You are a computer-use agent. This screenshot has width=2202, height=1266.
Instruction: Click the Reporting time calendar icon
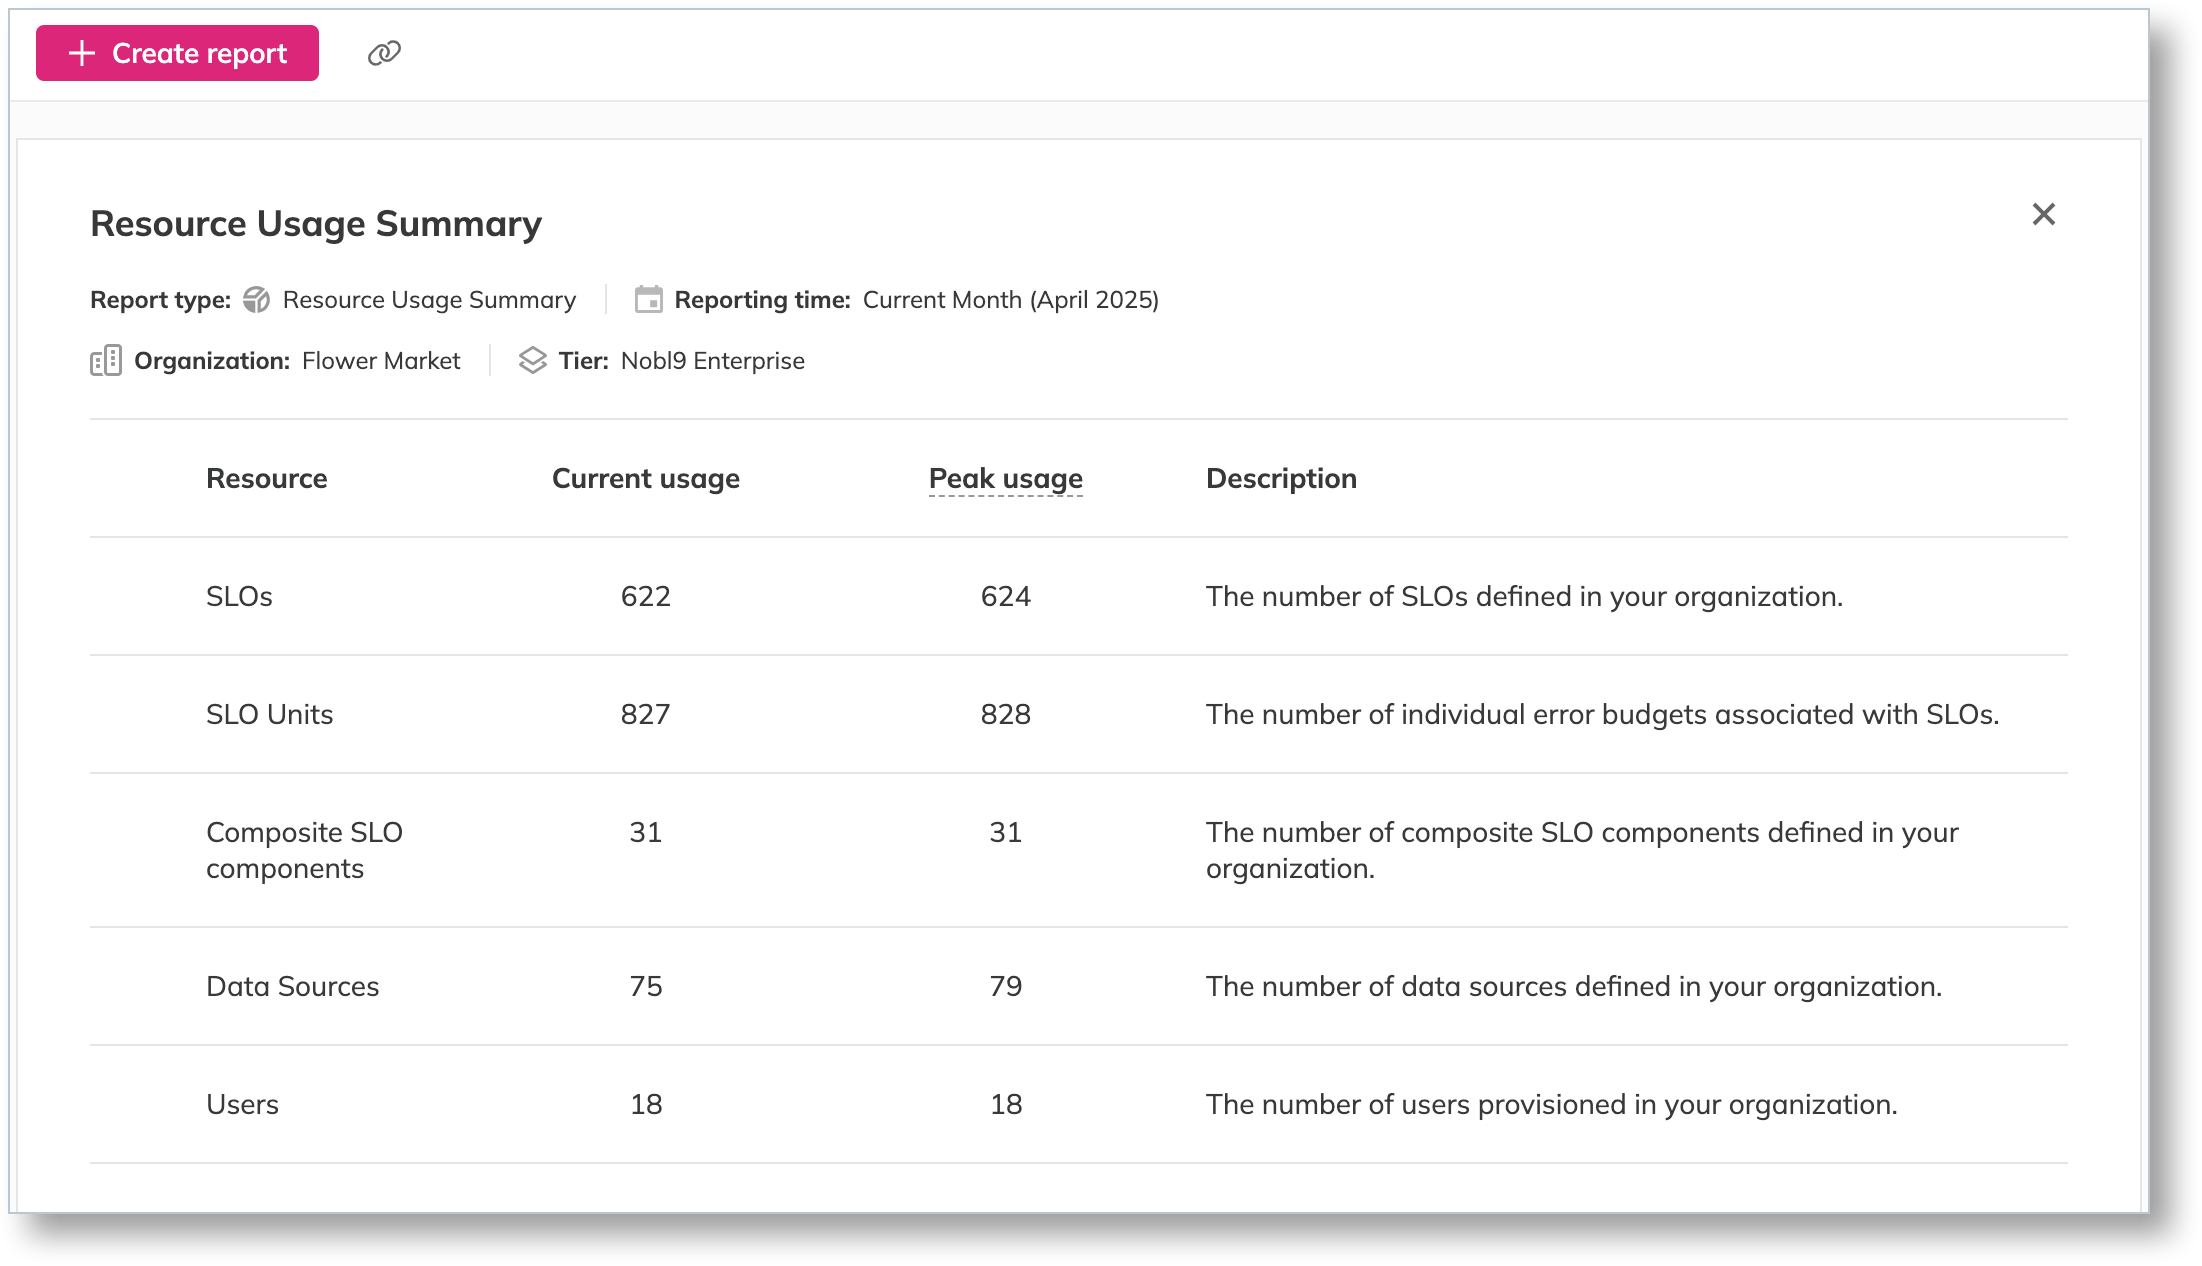click(648, 299)
